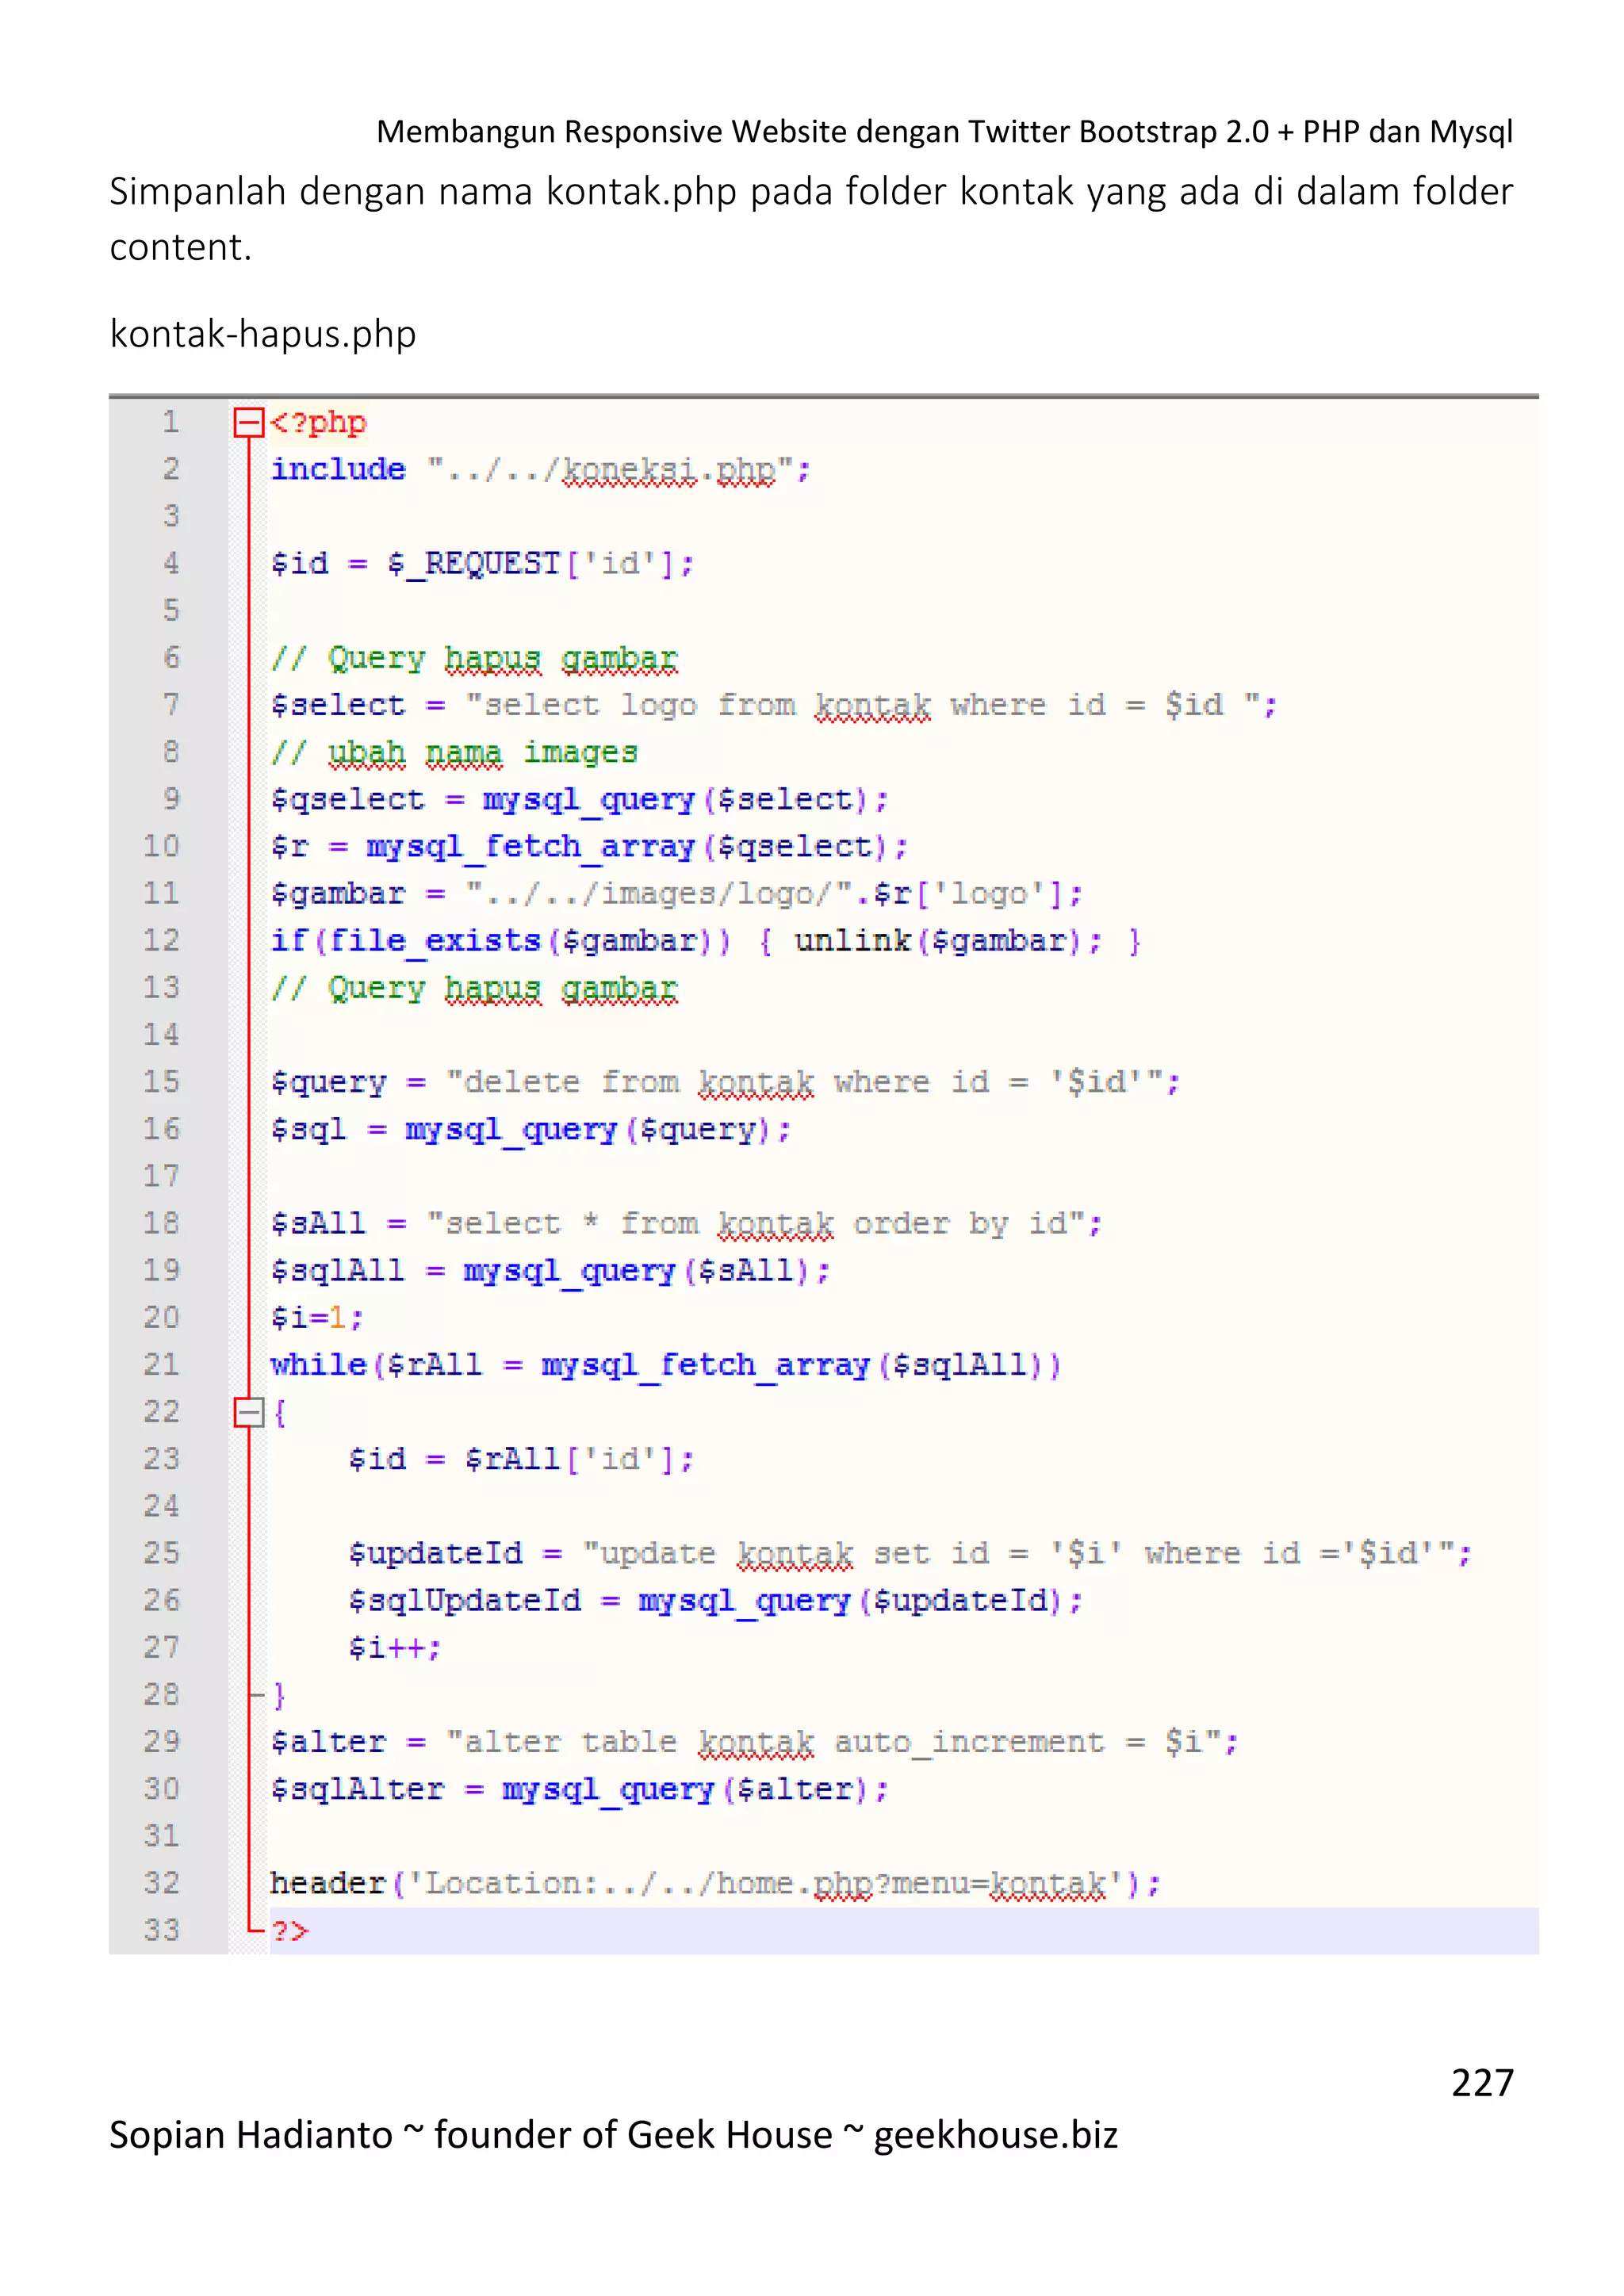Click '$_REQUEST' on line 4
This screenshot has height=2296, width=1624.
[474, 564]
